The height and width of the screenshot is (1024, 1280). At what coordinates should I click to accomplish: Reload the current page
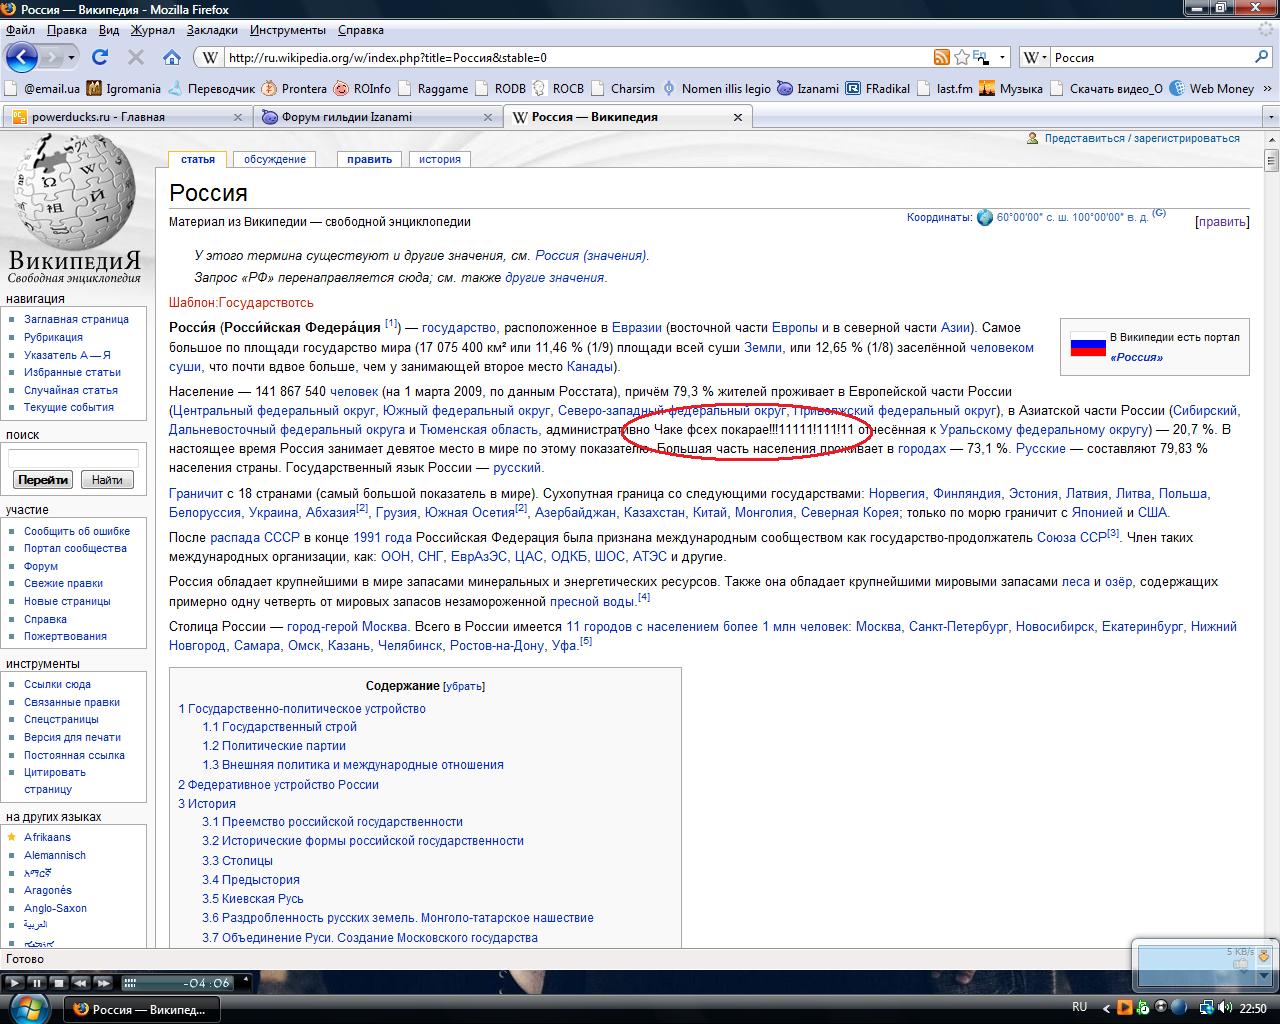pyautogui.click(x=100, y=57)
